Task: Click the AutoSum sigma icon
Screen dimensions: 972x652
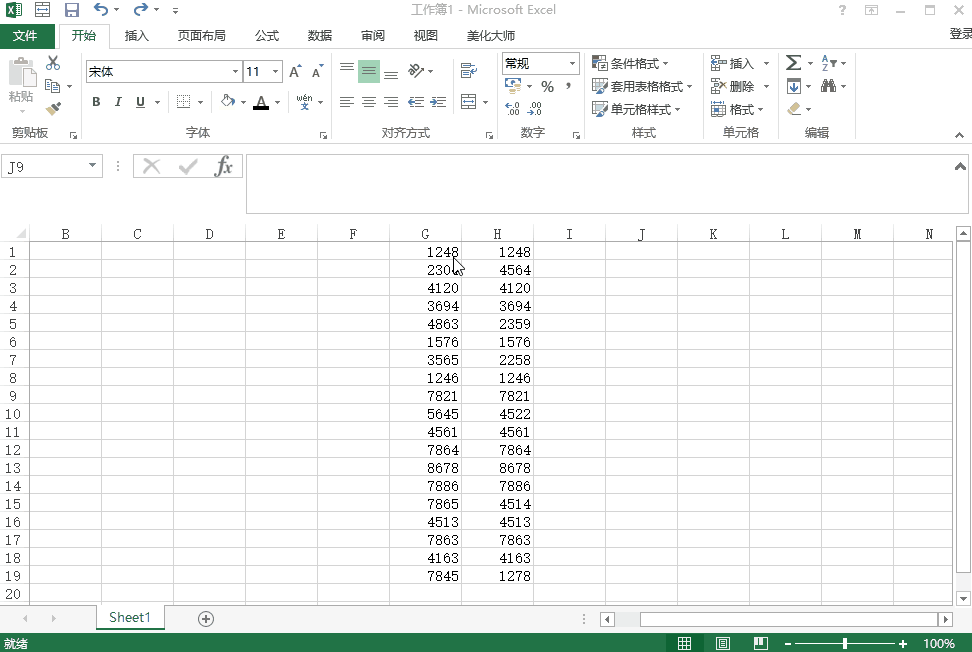Action: pyautogui.click(x=793, y=63)
